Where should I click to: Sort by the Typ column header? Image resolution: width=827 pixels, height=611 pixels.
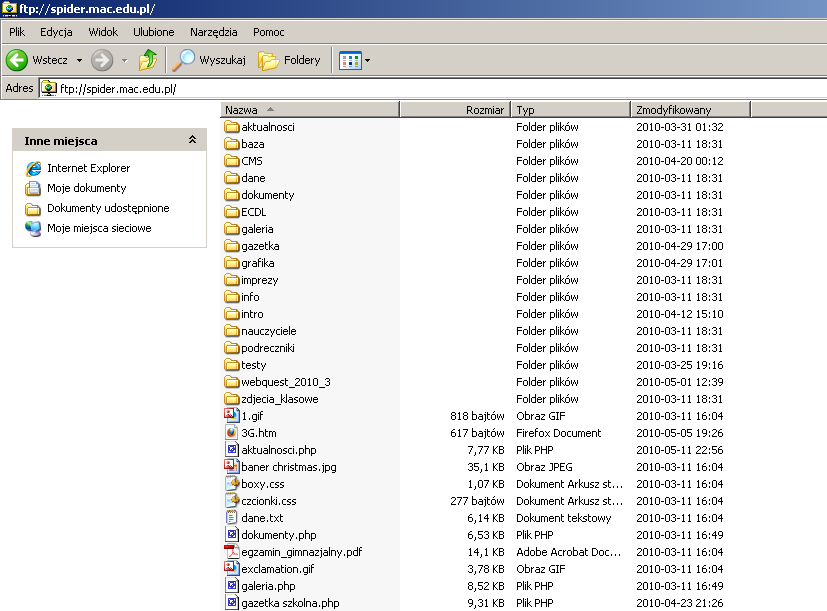coord(571,110)
